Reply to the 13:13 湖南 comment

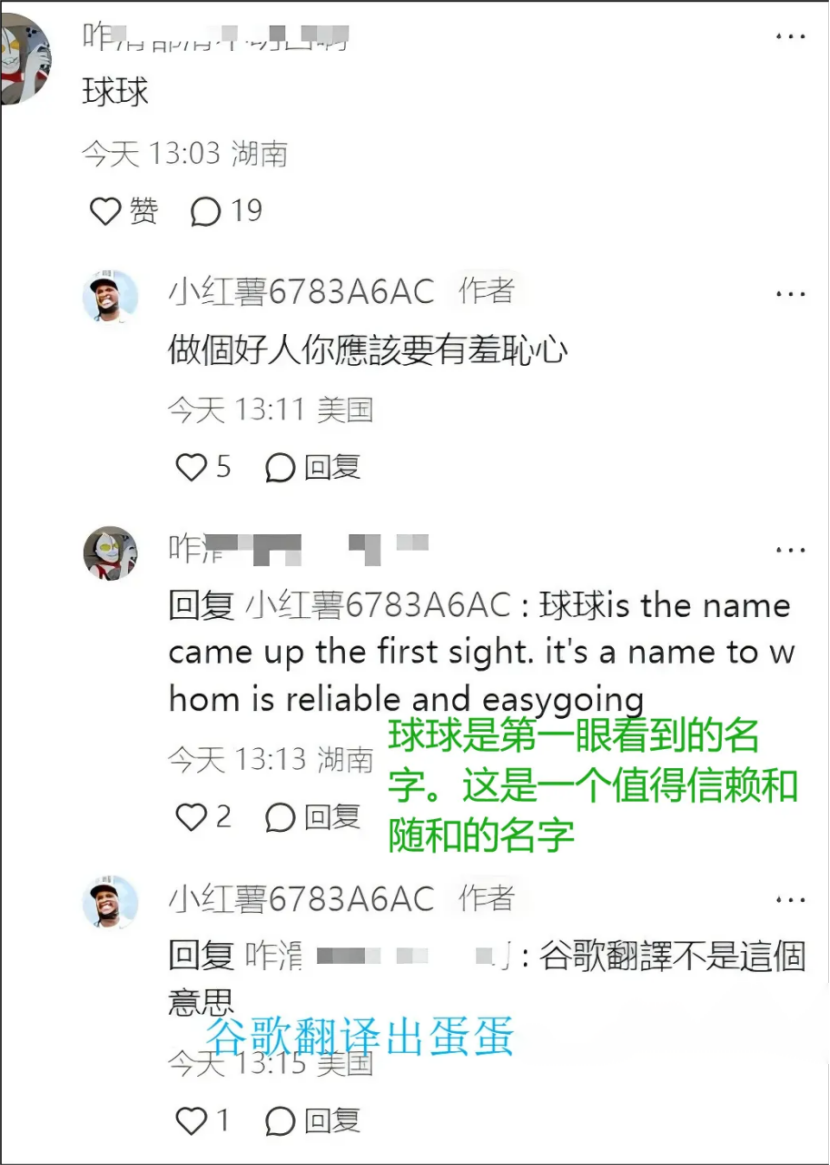[313, 817]
